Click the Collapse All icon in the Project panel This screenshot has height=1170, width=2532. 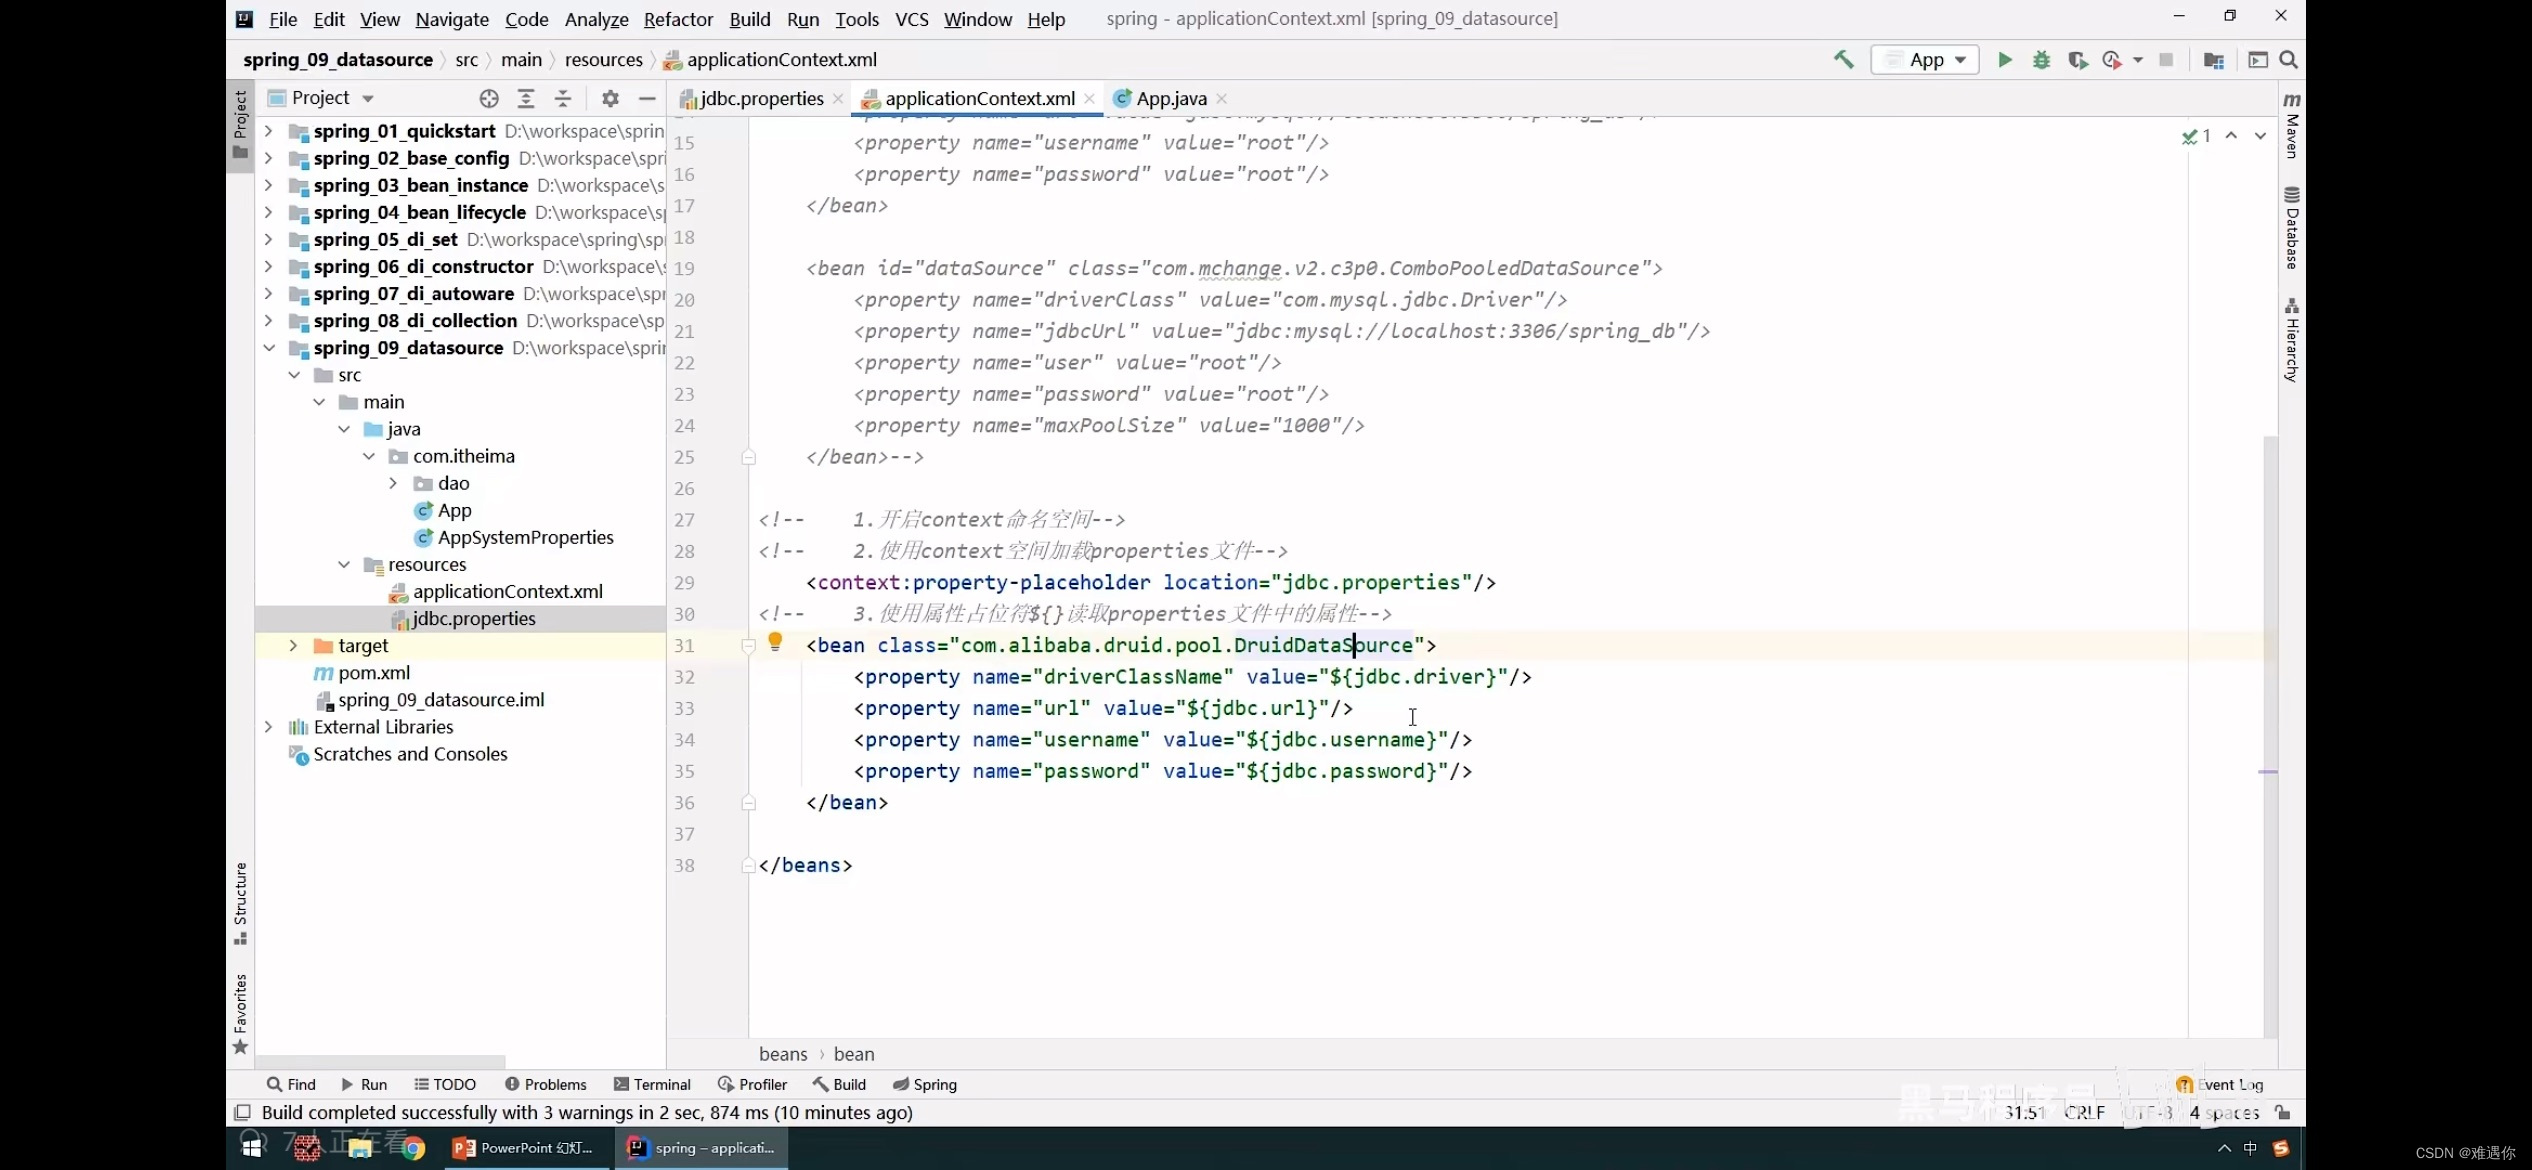pos(563,98)
